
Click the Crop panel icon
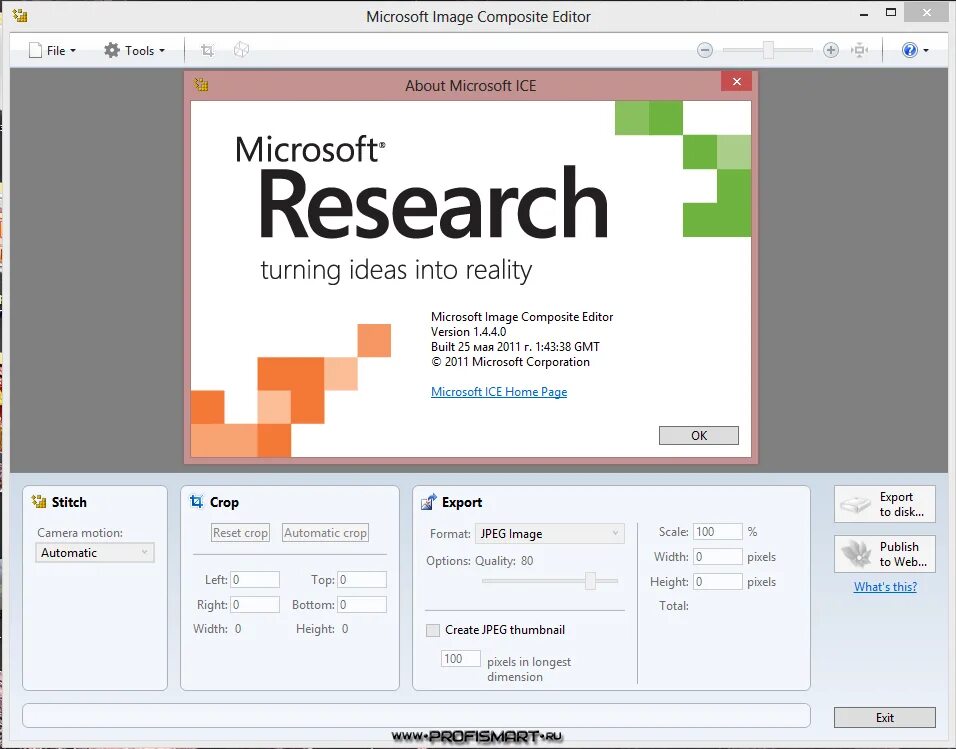pyautogui.click(x=196, y=502)
